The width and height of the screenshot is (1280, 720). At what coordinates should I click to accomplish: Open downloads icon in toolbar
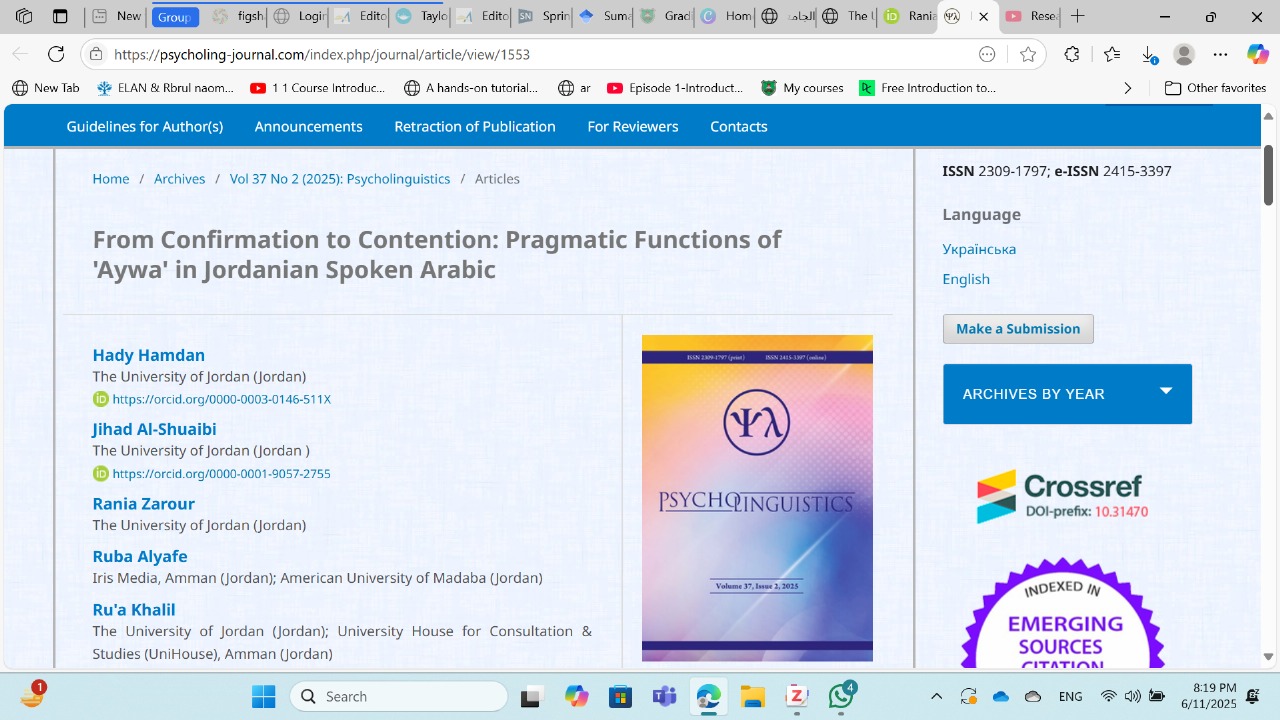pos(1149,55)
